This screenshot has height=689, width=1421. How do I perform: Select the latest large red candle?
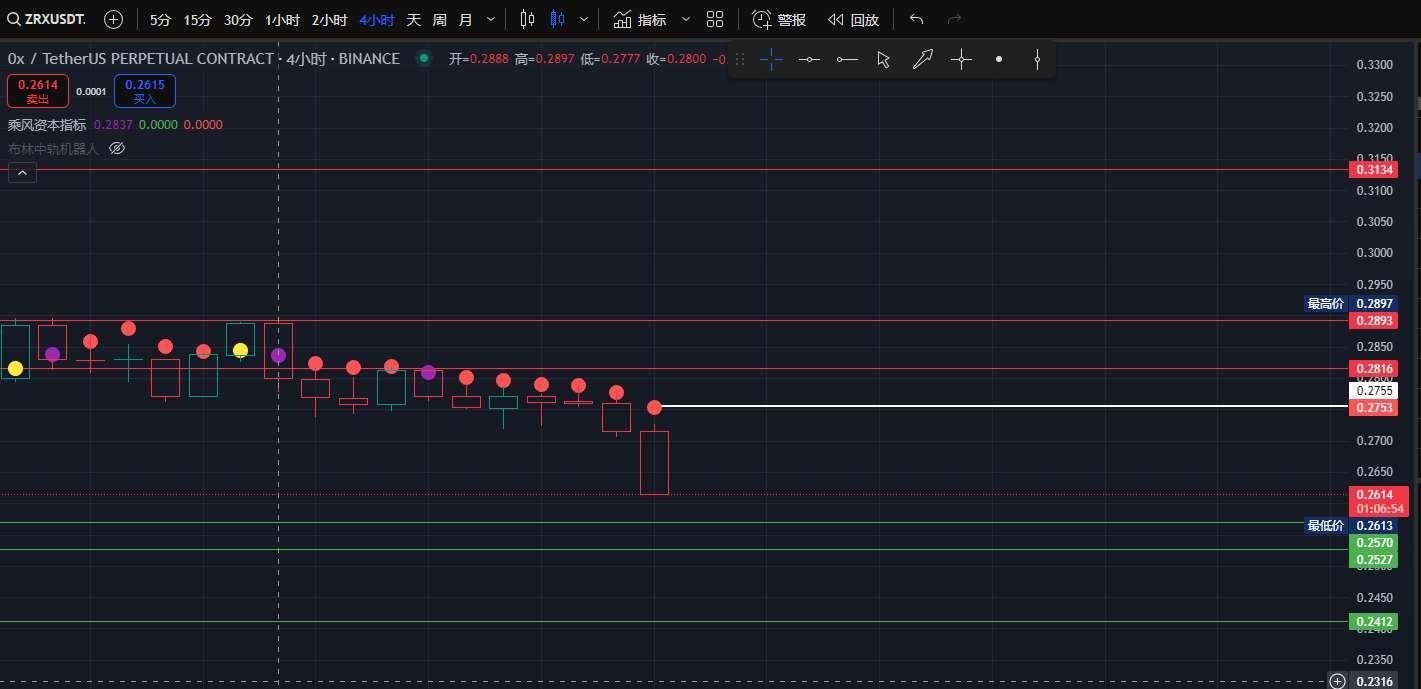coord(654,462)
